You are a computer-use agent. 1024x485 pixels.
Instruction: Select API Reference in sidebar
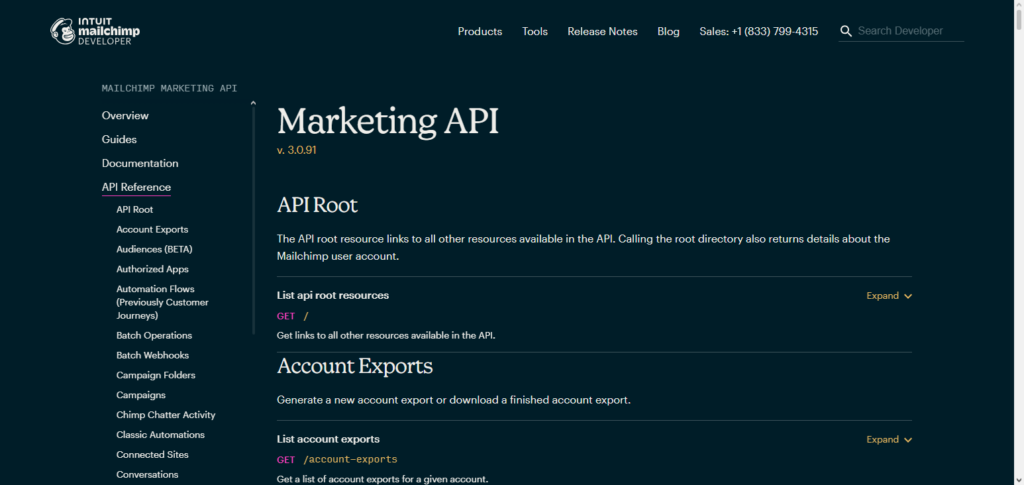(136, 187)
